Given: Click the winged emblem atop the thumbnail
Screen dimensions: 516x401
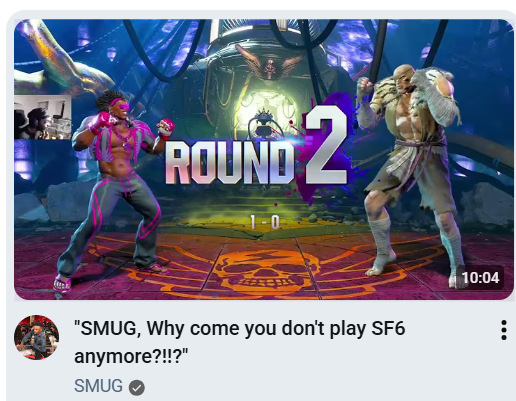Looking at the screenshot, I should click(269, 64).
